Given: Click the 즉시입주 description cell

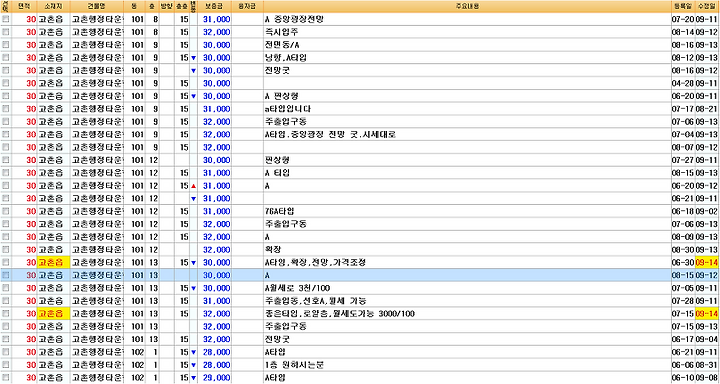Looking at the screenshot, I should coord(467,32).
